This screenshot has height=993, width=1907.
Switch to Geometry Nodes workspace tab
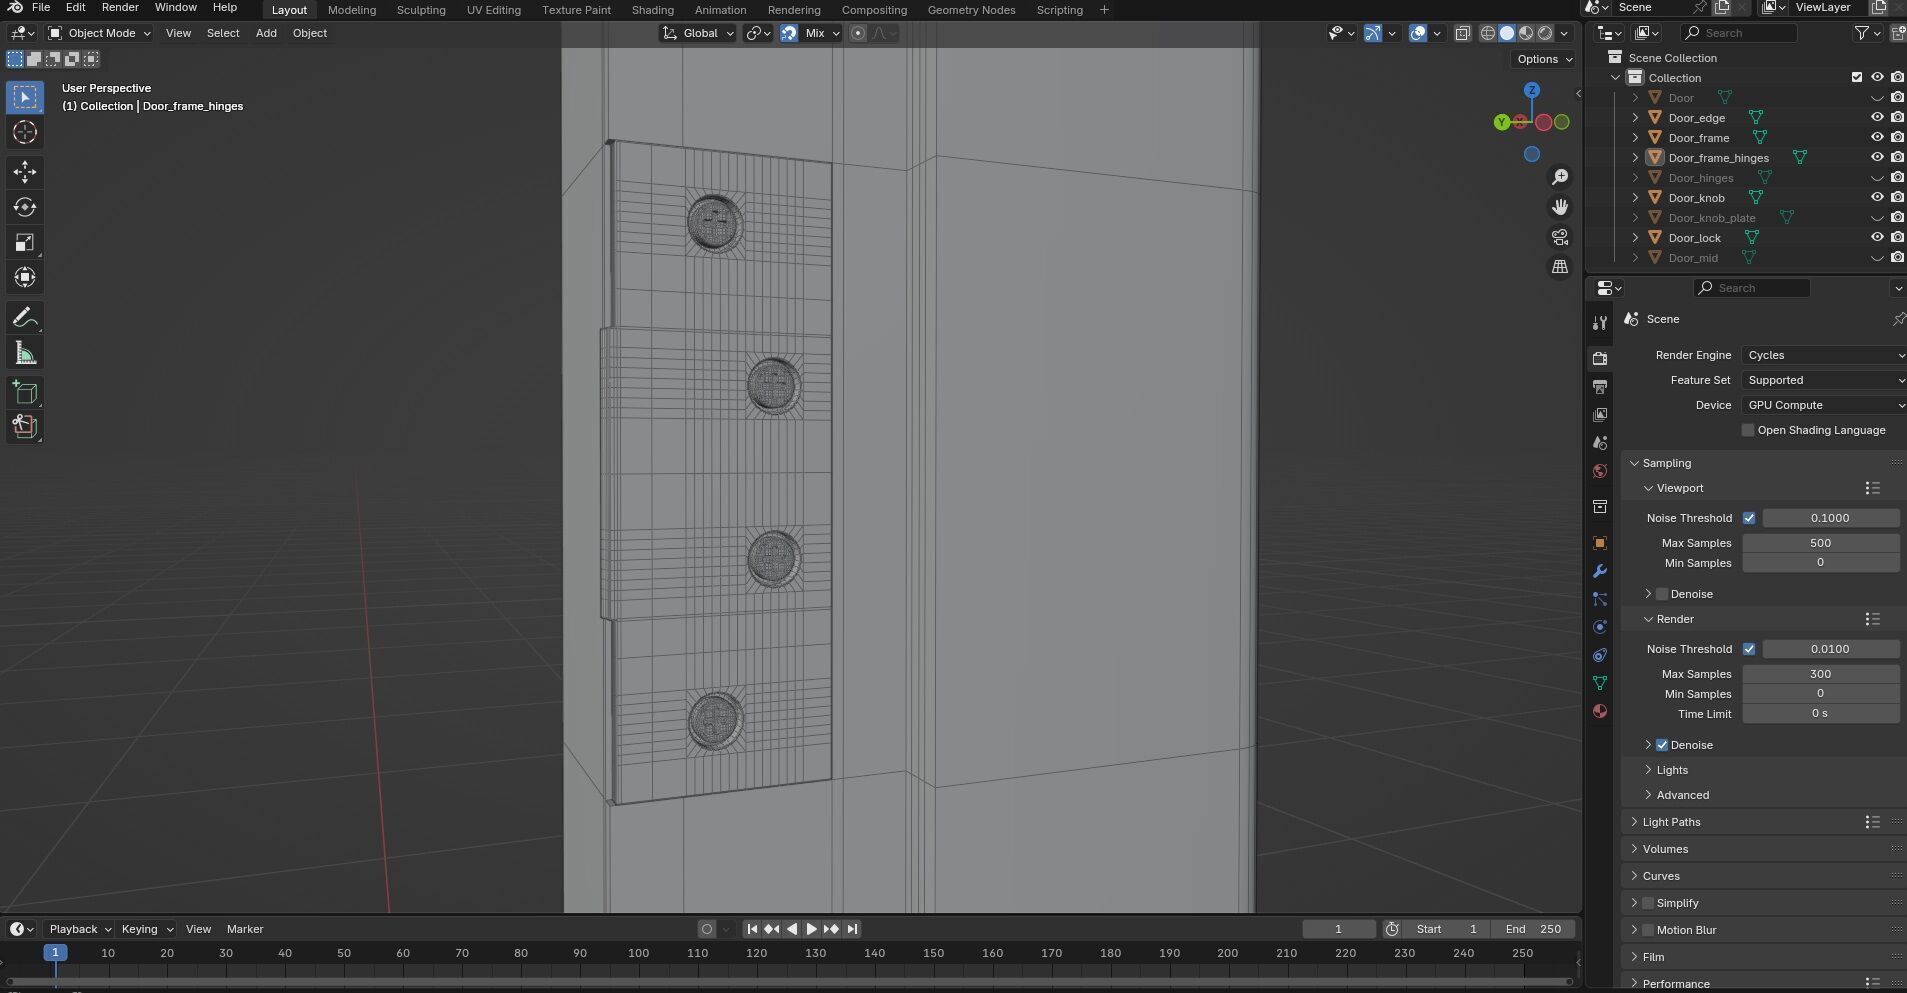point(971,10)
